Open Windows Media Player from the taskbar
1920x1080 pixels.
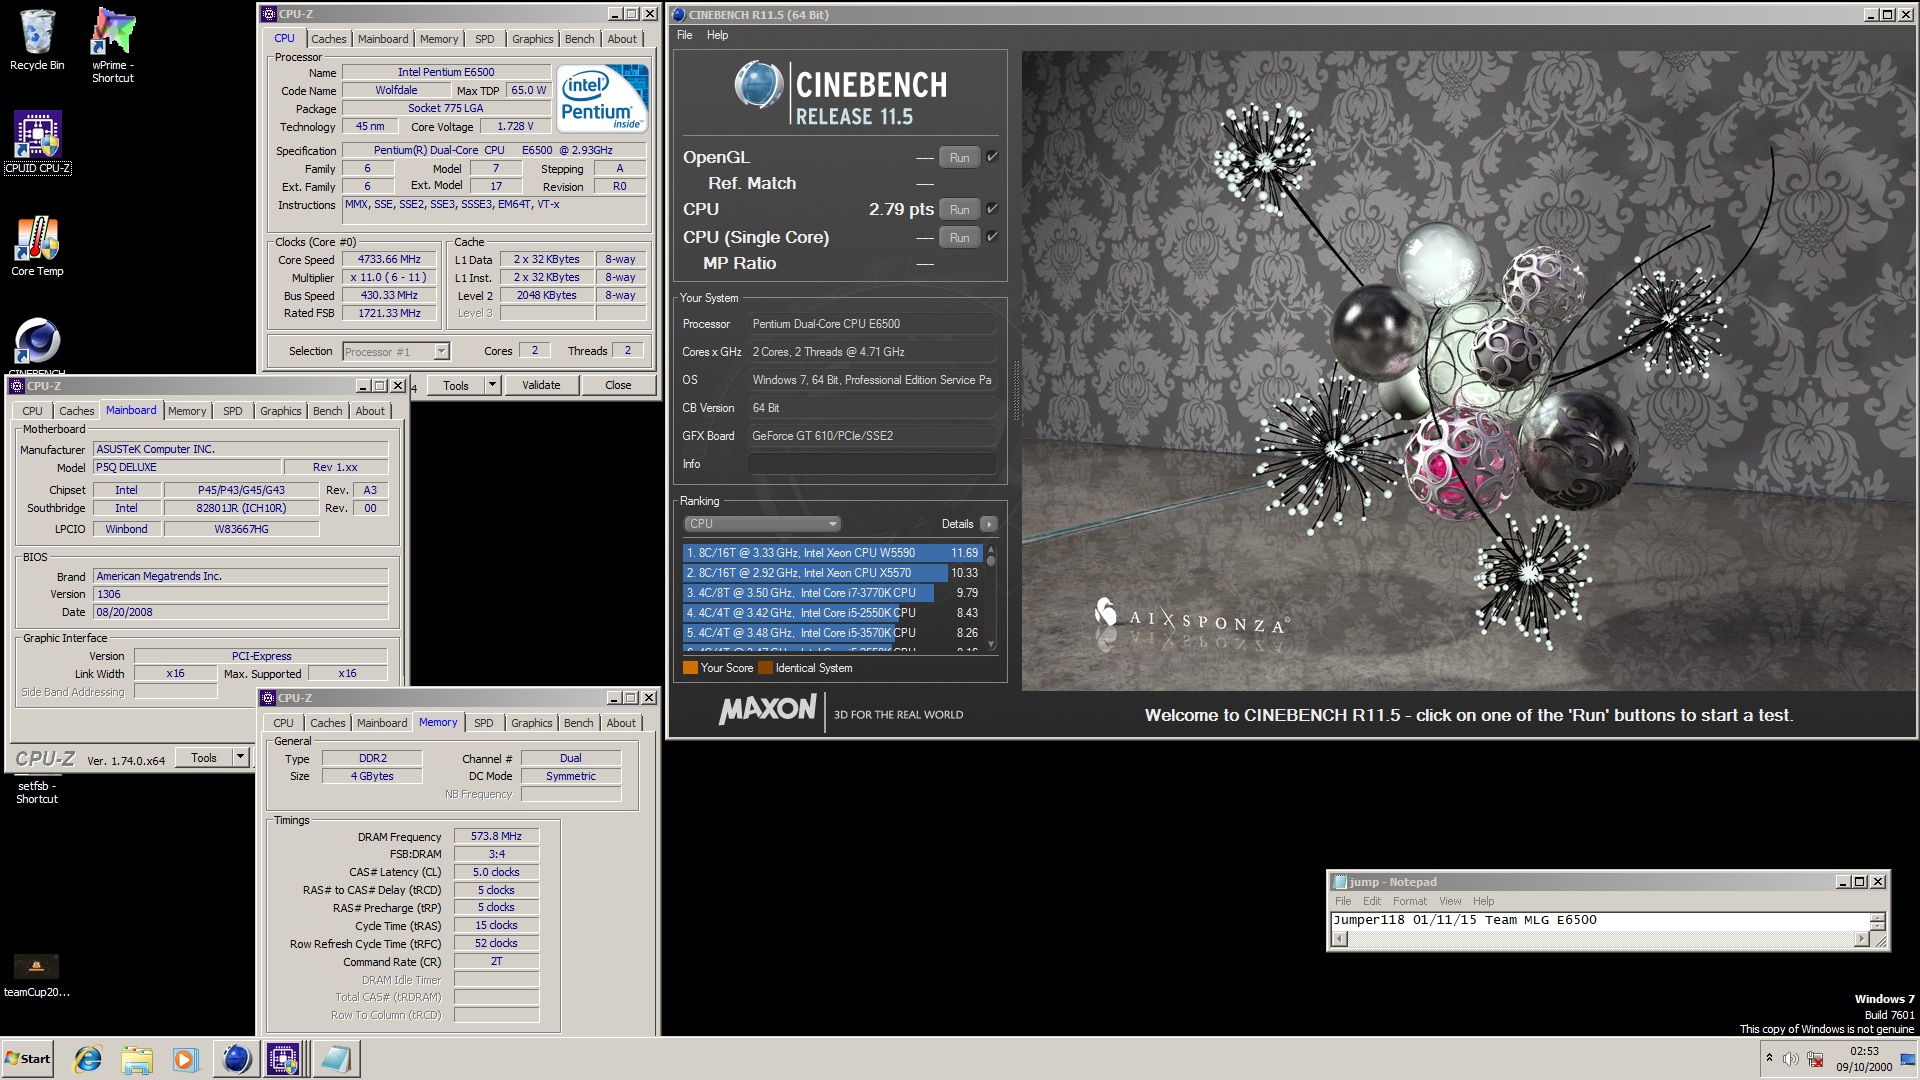185,1059
